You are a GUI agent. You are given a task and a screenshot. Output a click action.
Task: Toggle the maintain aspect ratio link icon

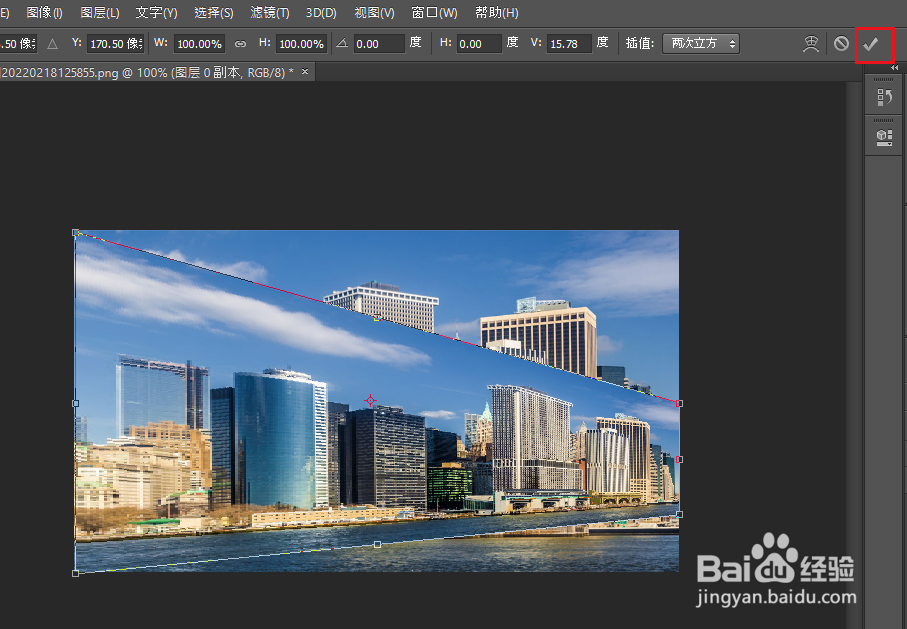click(x=241, y=44)
